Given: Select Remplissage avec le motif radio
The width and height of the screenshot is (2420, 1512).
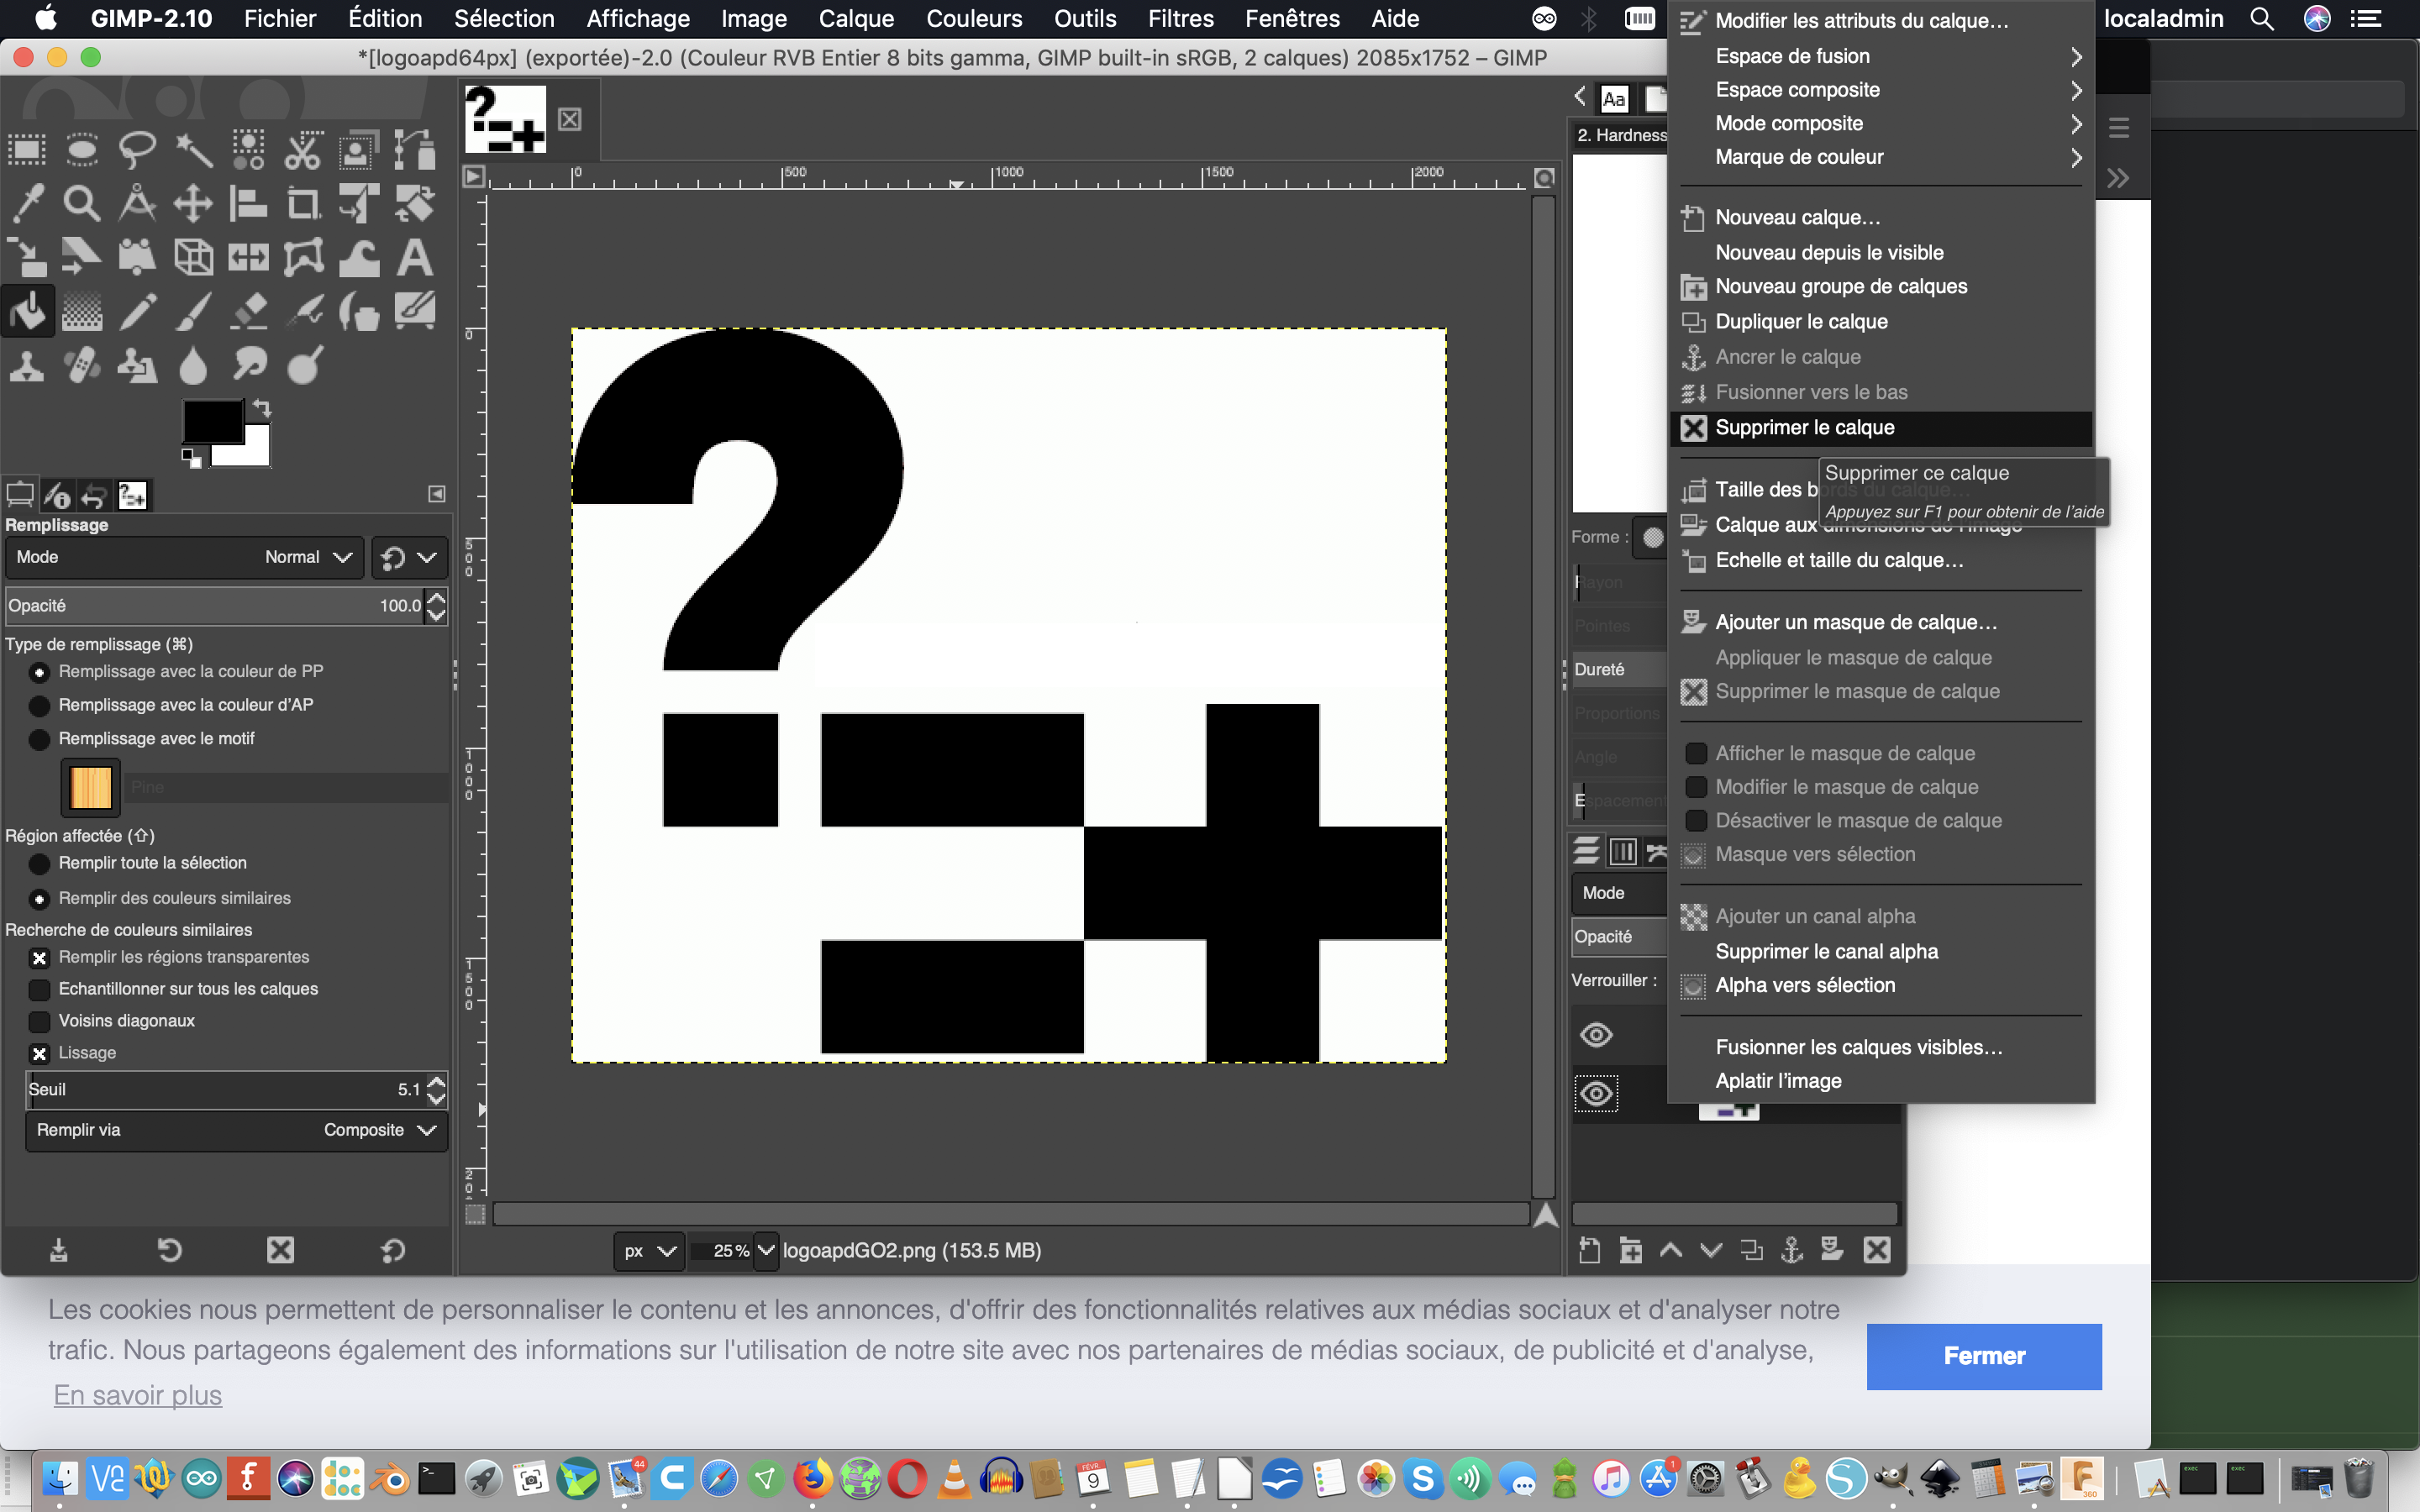Looking at the screenshot, I should [40, 739].
